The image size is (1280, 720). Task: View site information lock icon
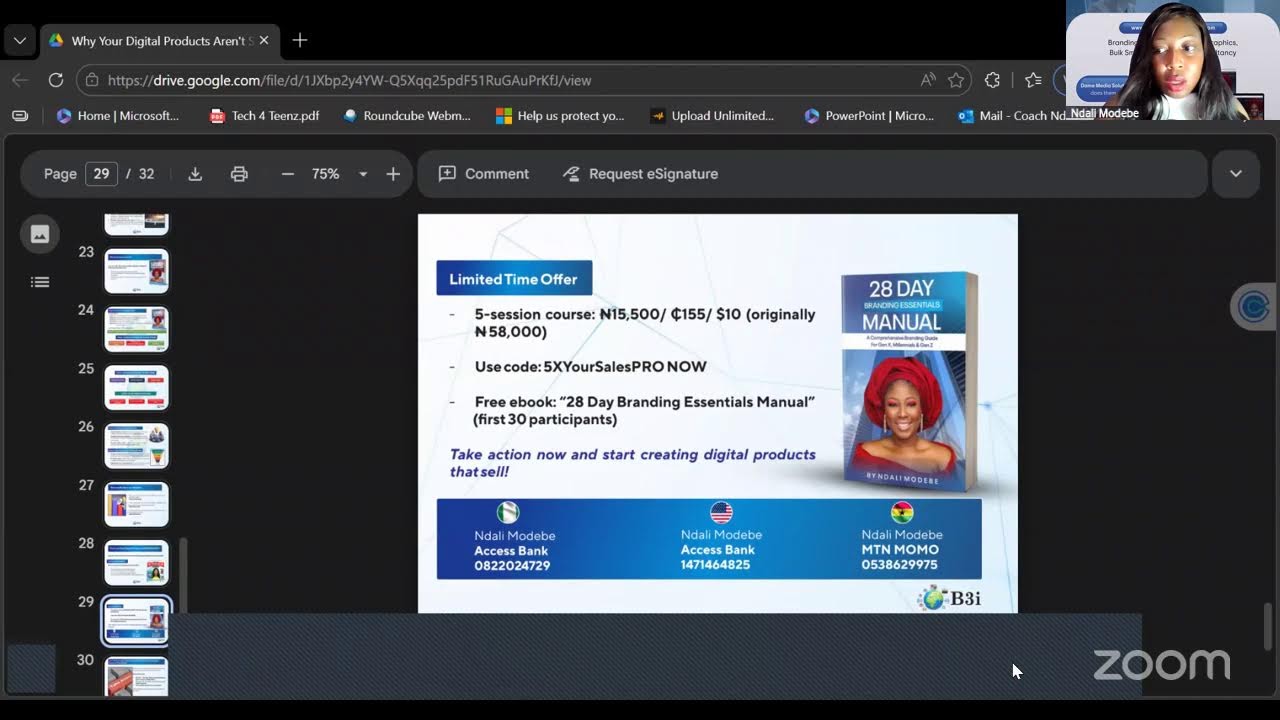pyautogui.click(x=93, y=80)
